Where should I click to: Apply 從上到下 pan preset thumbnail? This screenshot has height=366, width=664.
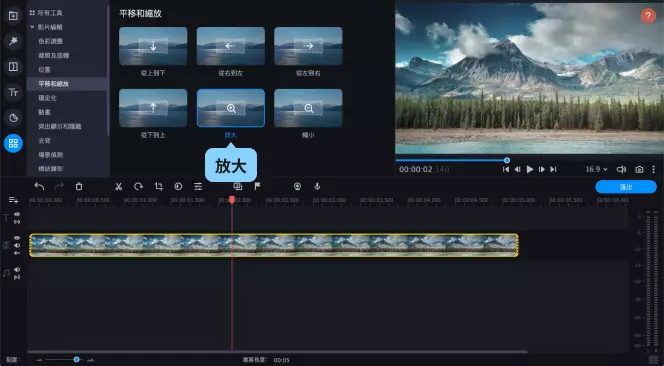(x=153, y=46)
